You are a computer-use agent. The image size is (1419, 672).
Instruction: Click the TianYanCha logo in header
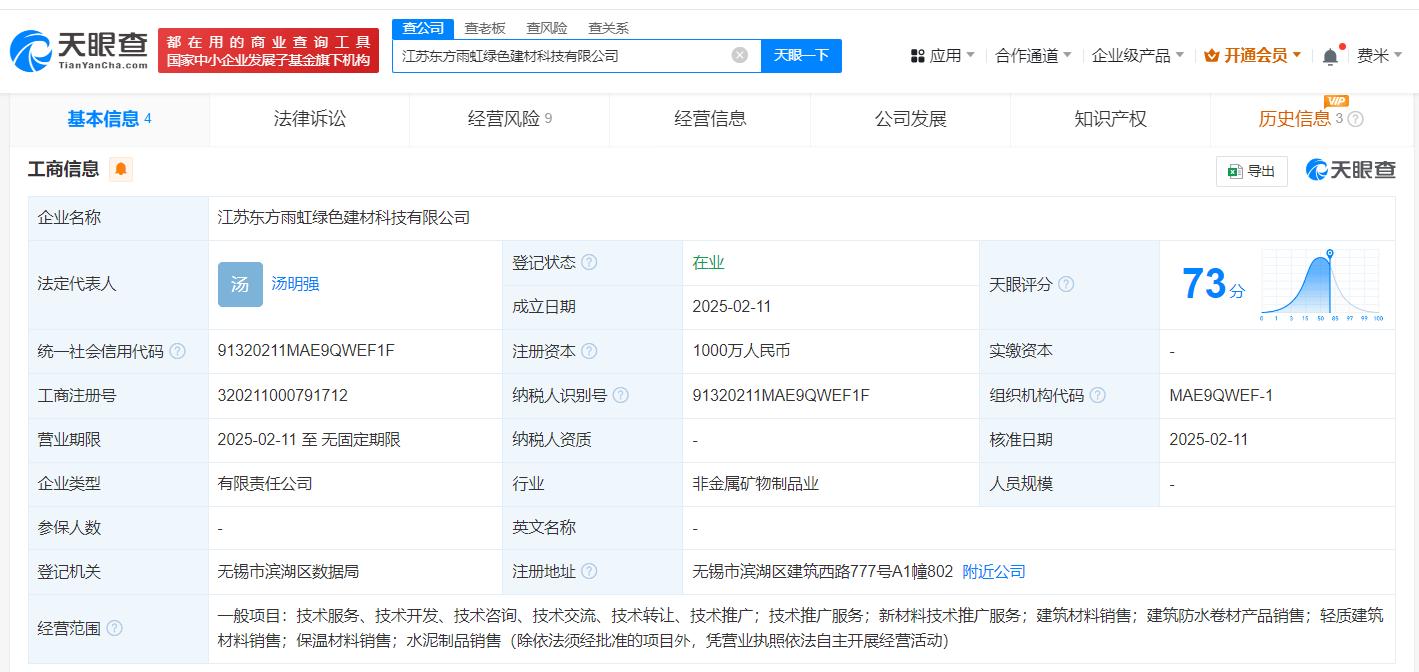click(79, 50)
